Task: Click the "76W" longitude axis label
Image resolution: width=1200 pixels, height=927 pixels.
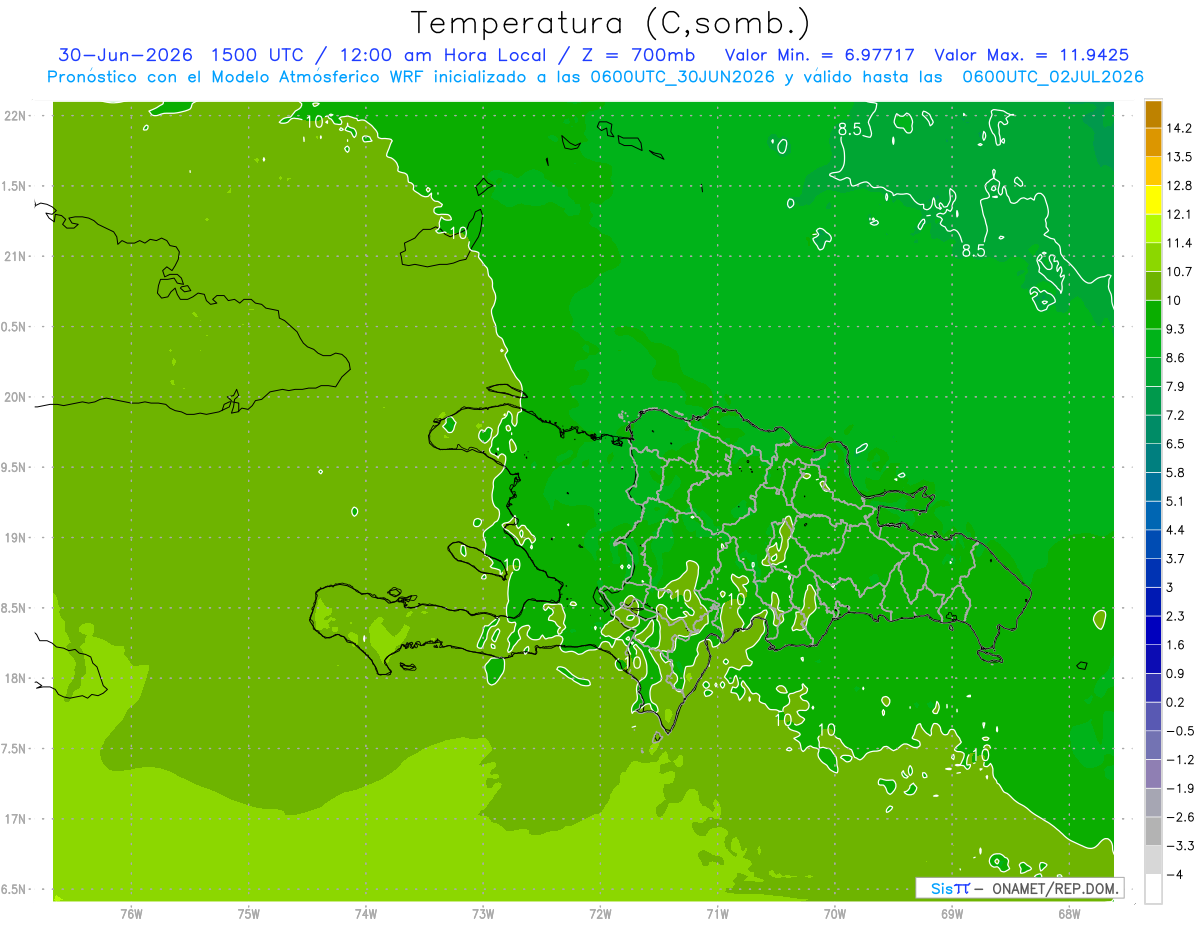Action: (131, 914)
